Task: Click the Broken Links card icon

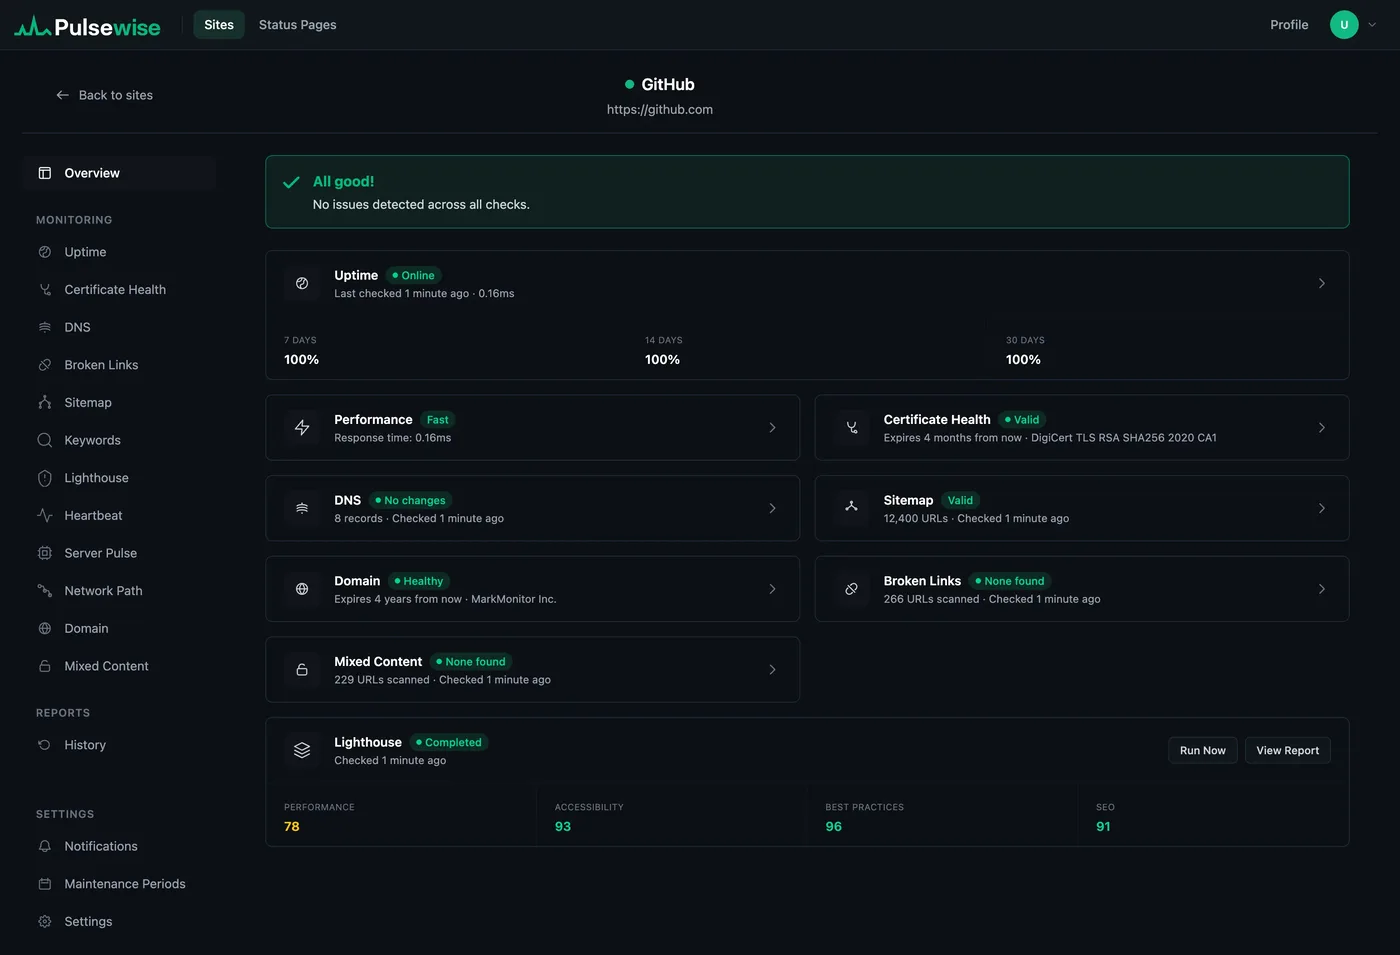Action: tap(852, 589)
